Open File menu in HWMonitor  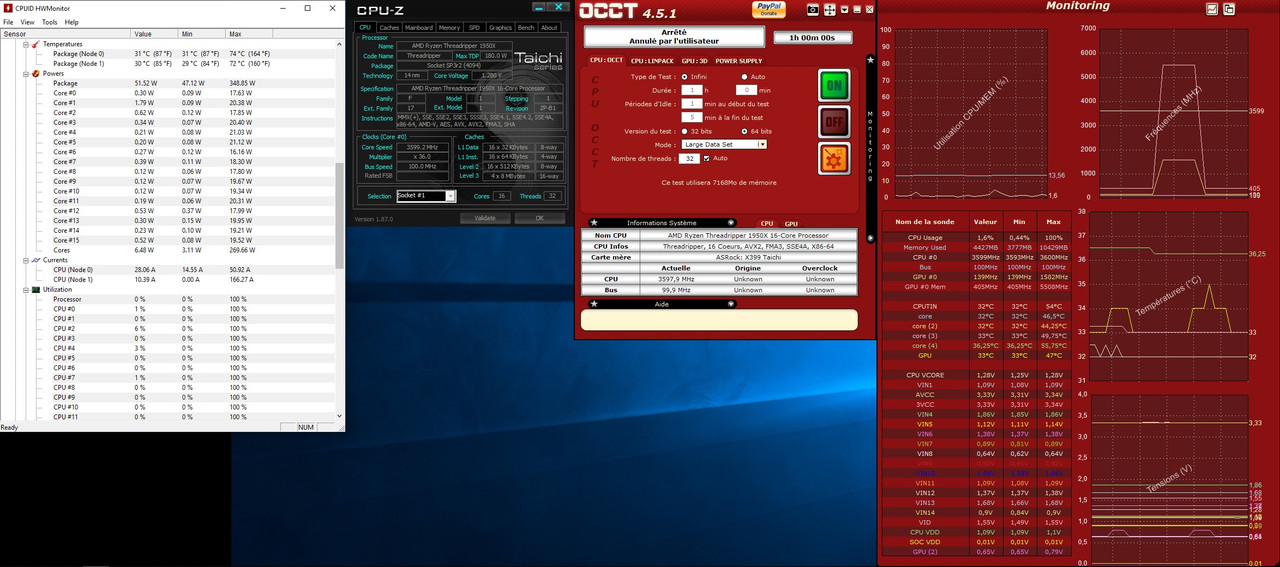8,22
